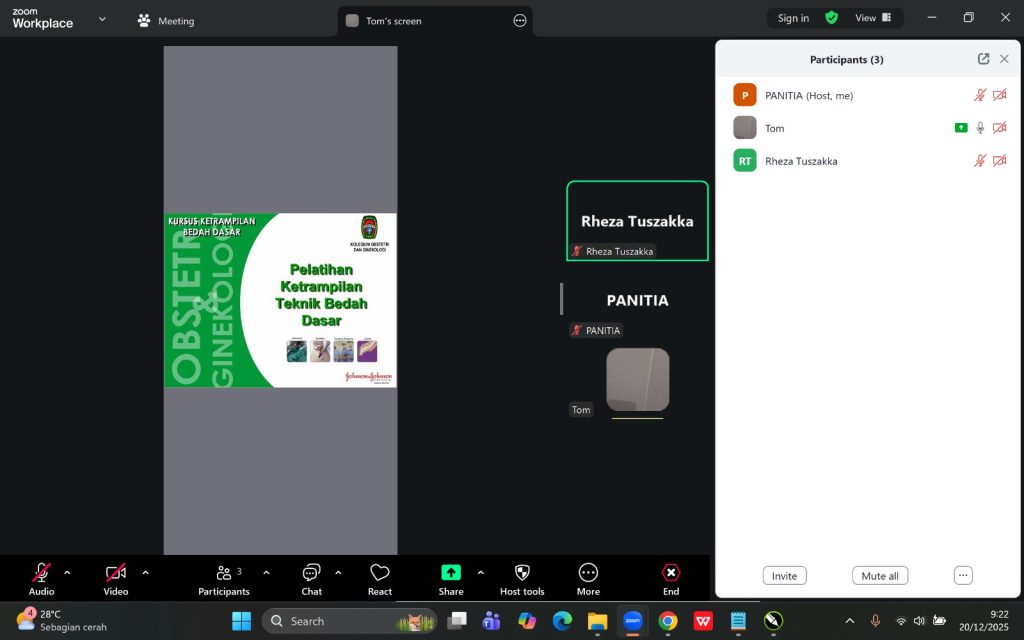Click Tom's video thumbnail
Viewport: 1024px width, 640px height.
(637, 380)
